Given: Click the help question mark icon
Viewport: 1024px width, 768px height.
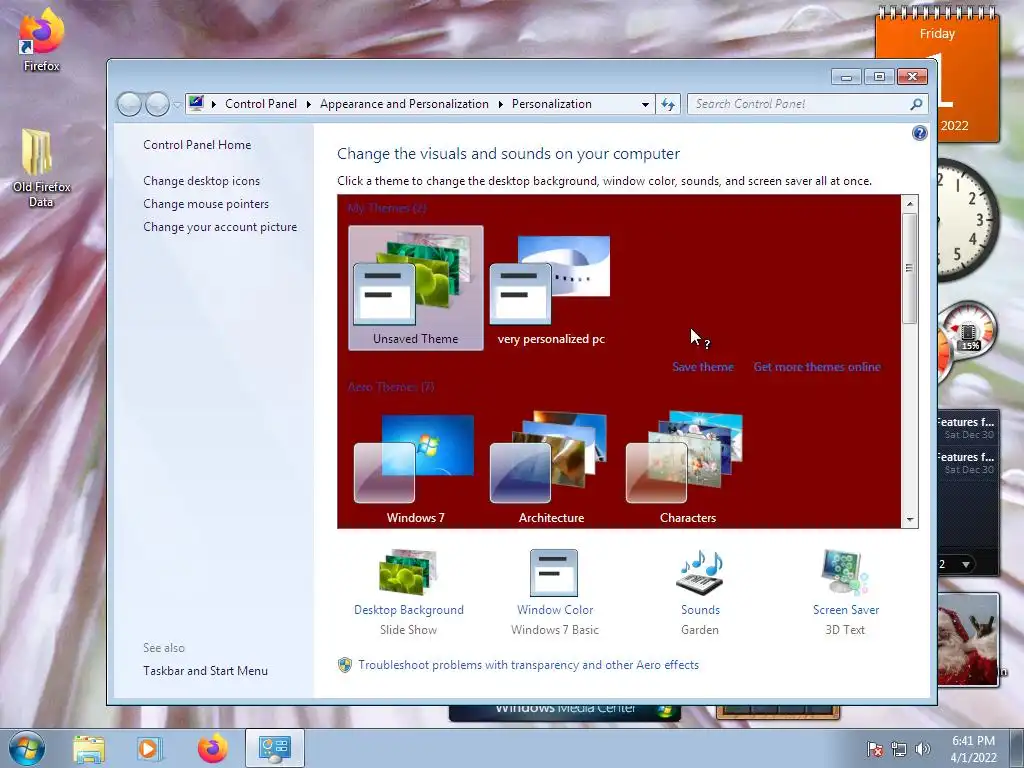Looking at the screenshot, I should click(x=919, y=133).
